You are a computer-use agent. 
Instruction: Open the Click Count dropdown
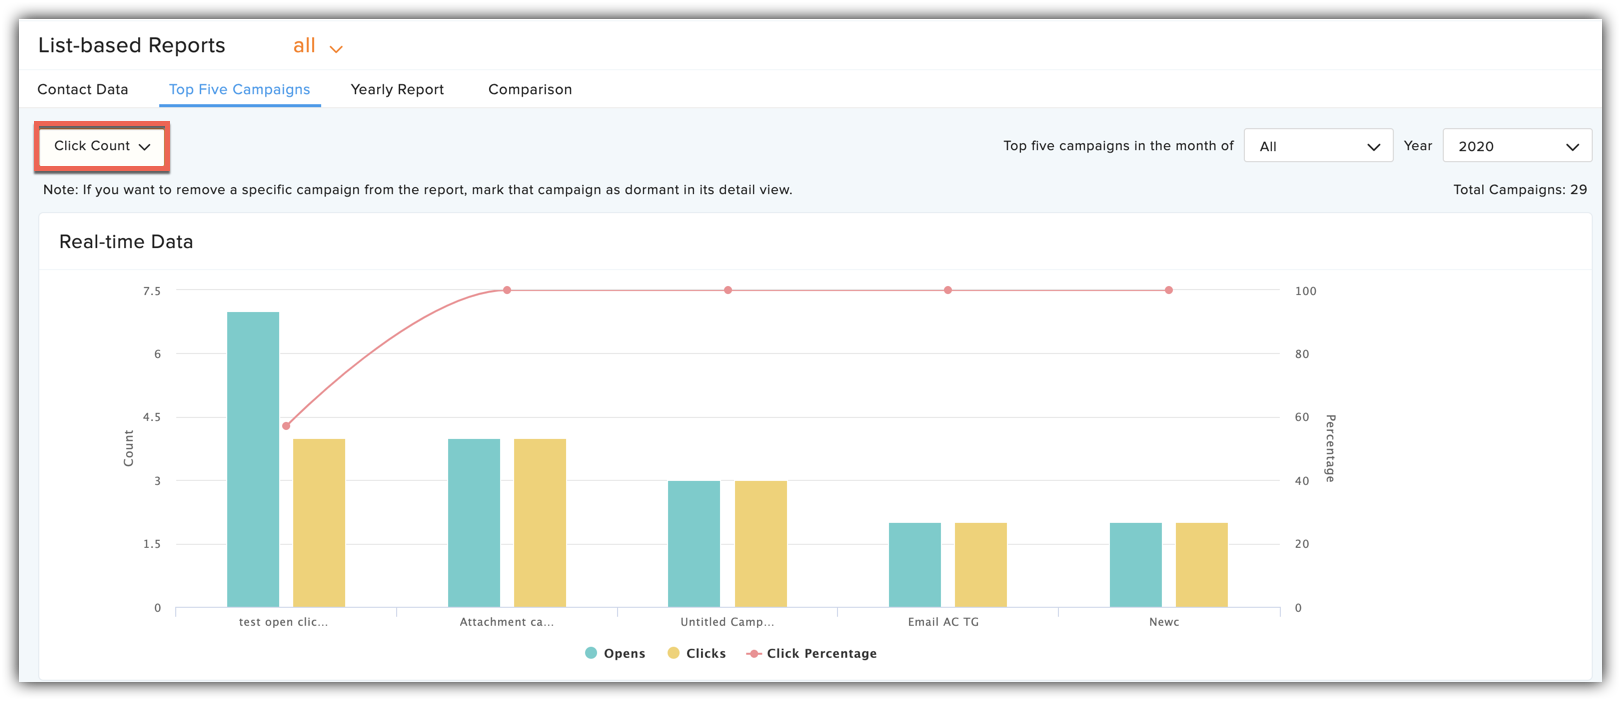[x=102, y=146]
